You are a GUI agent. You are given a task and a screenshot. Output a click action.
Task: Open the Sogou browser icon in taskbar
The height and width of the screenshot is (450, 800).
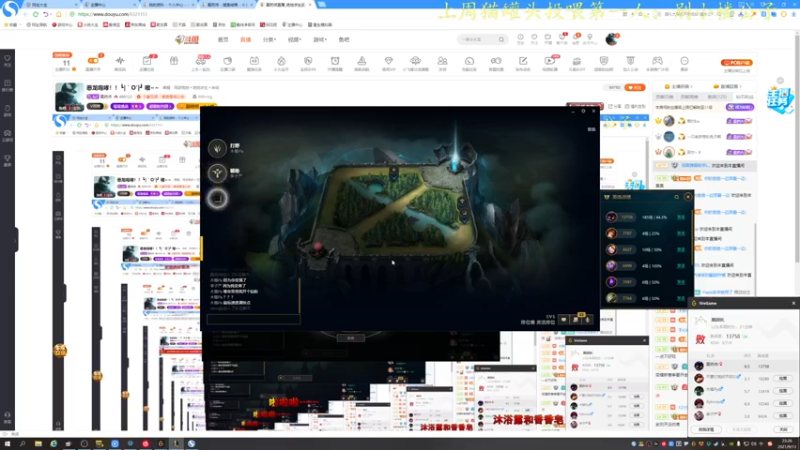click(191, 444)
